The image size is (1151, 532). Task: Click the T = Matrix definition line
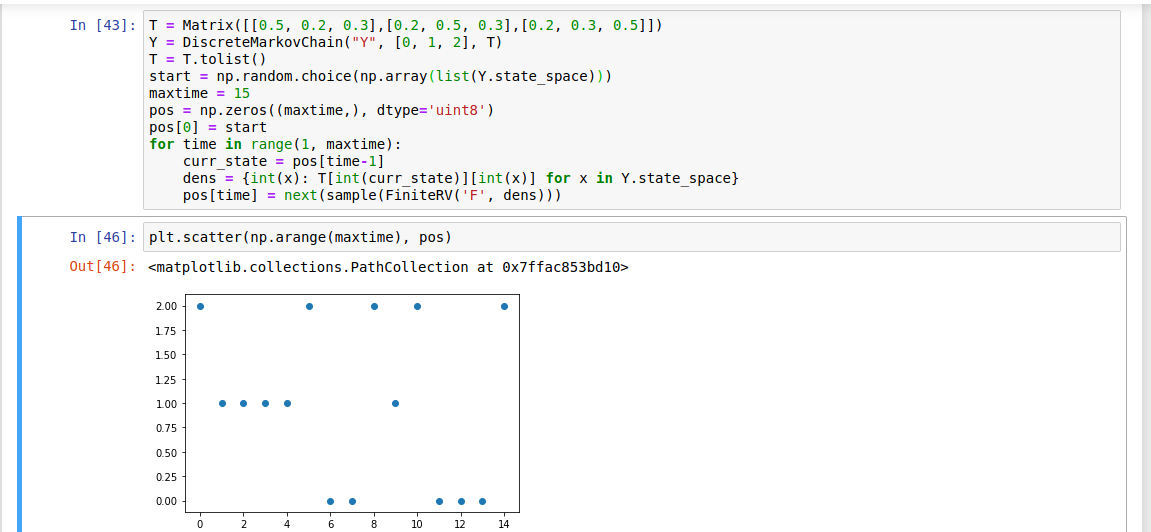coord(406,26)
